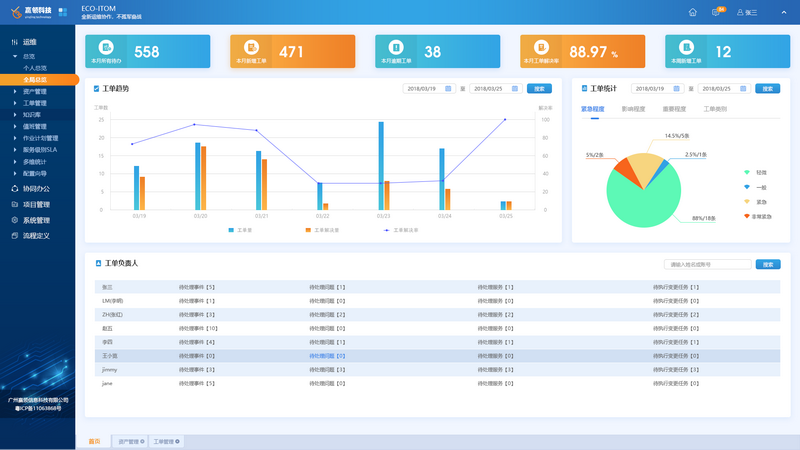The image size is (800, 450).
Task: Click the green 轻微 pie slice
Action: (x=642, y=202)
